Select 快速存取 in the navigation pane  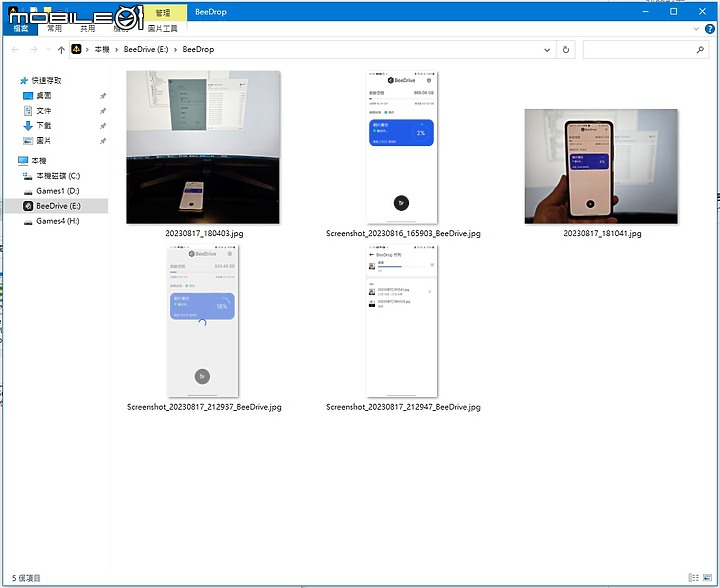[46, 81]
